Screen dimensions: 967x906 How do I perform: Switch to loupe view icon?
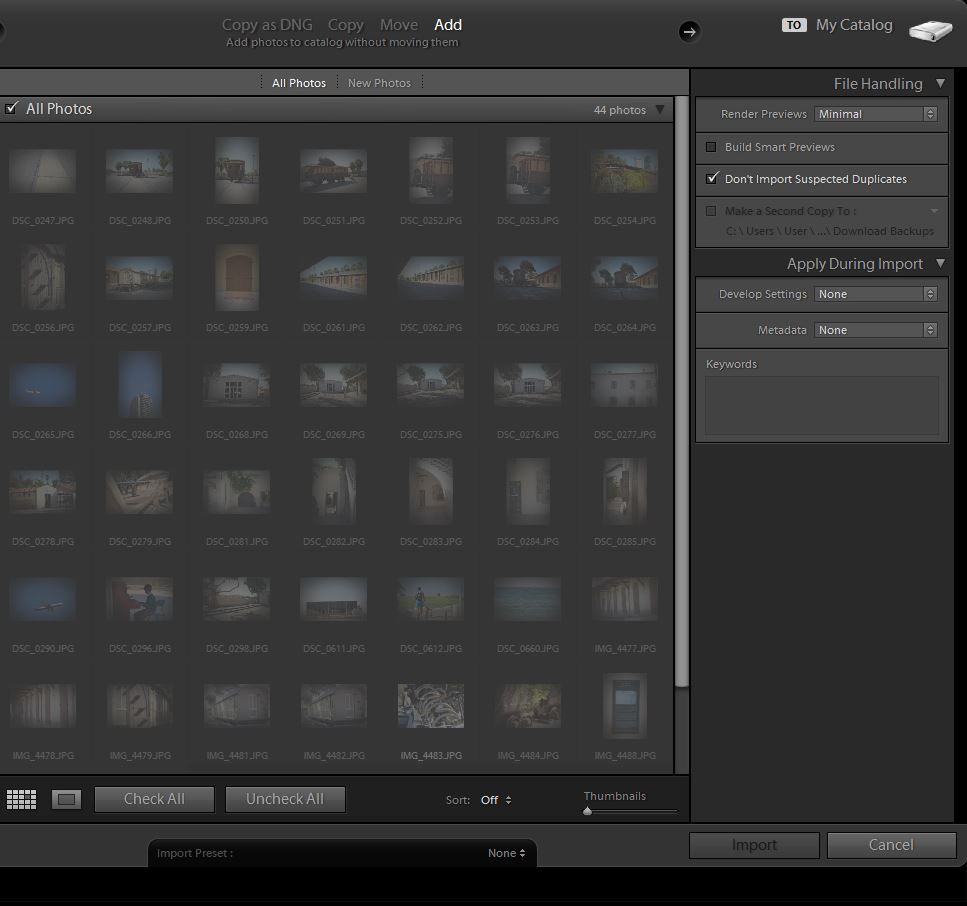[x=67, y=799]
